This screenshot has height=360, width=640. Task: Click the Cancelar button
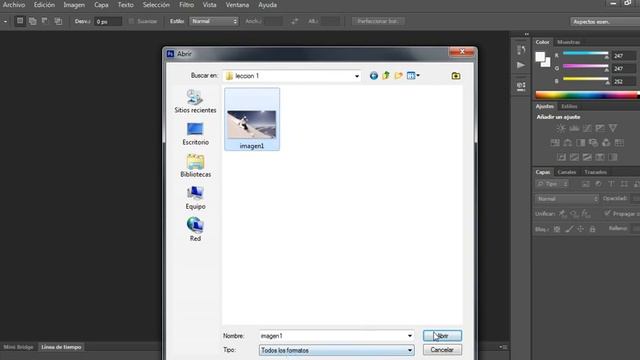(x=442, y=350)
